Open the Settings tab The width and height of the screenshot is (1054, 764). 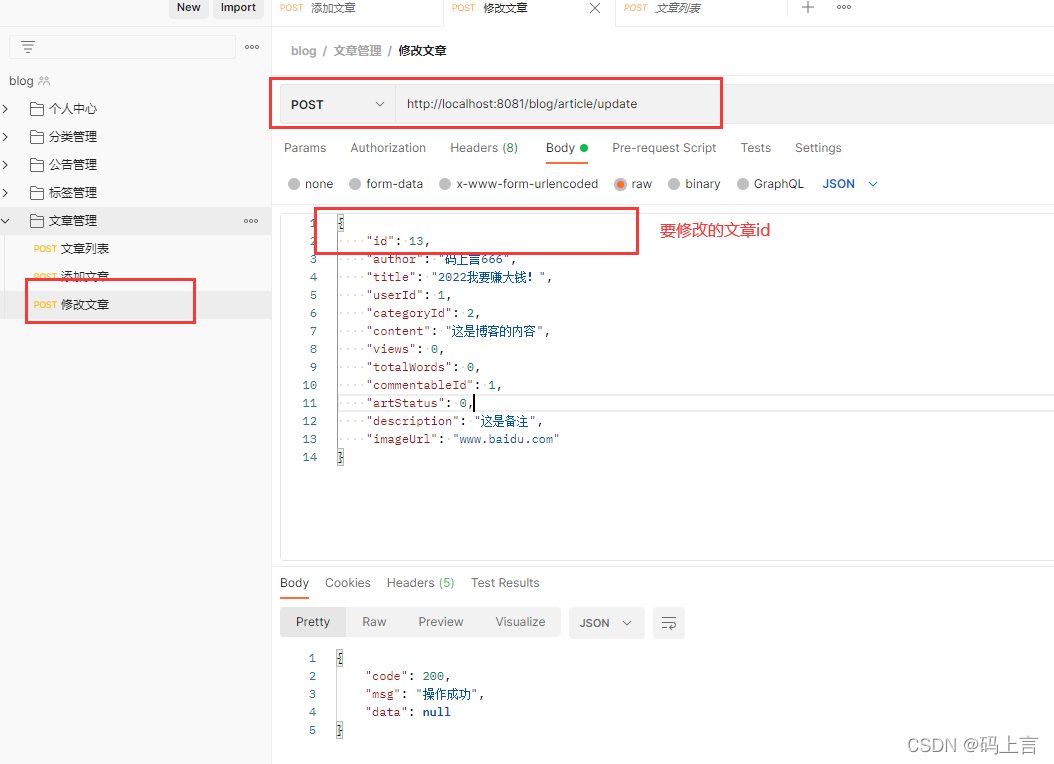click(x=818, y=148)
